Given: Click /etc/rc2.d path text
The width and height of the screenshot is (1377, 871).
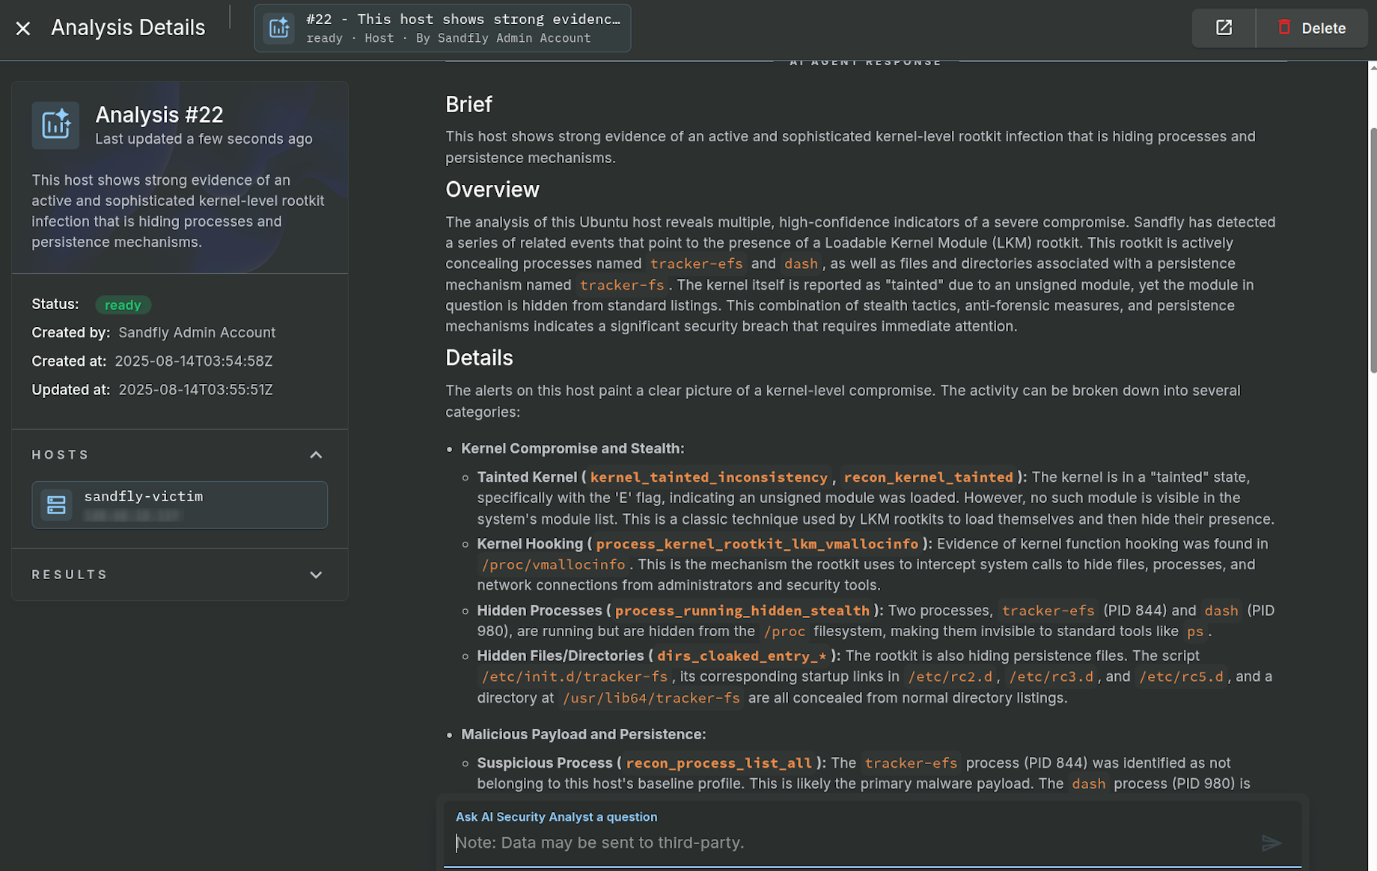Looking at the screenshot, I should tap(950, 677).
